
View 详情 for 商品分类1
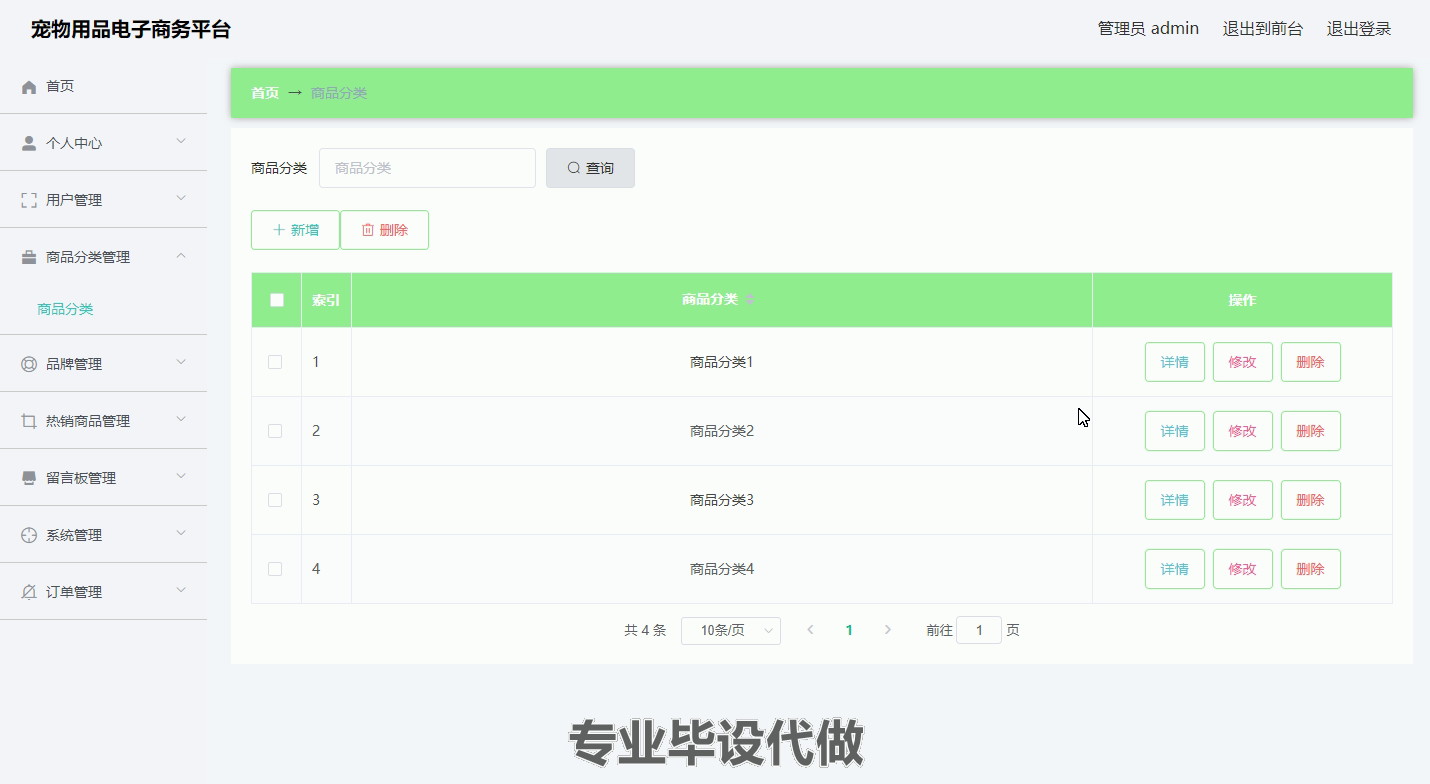(x=1175, y=362)
